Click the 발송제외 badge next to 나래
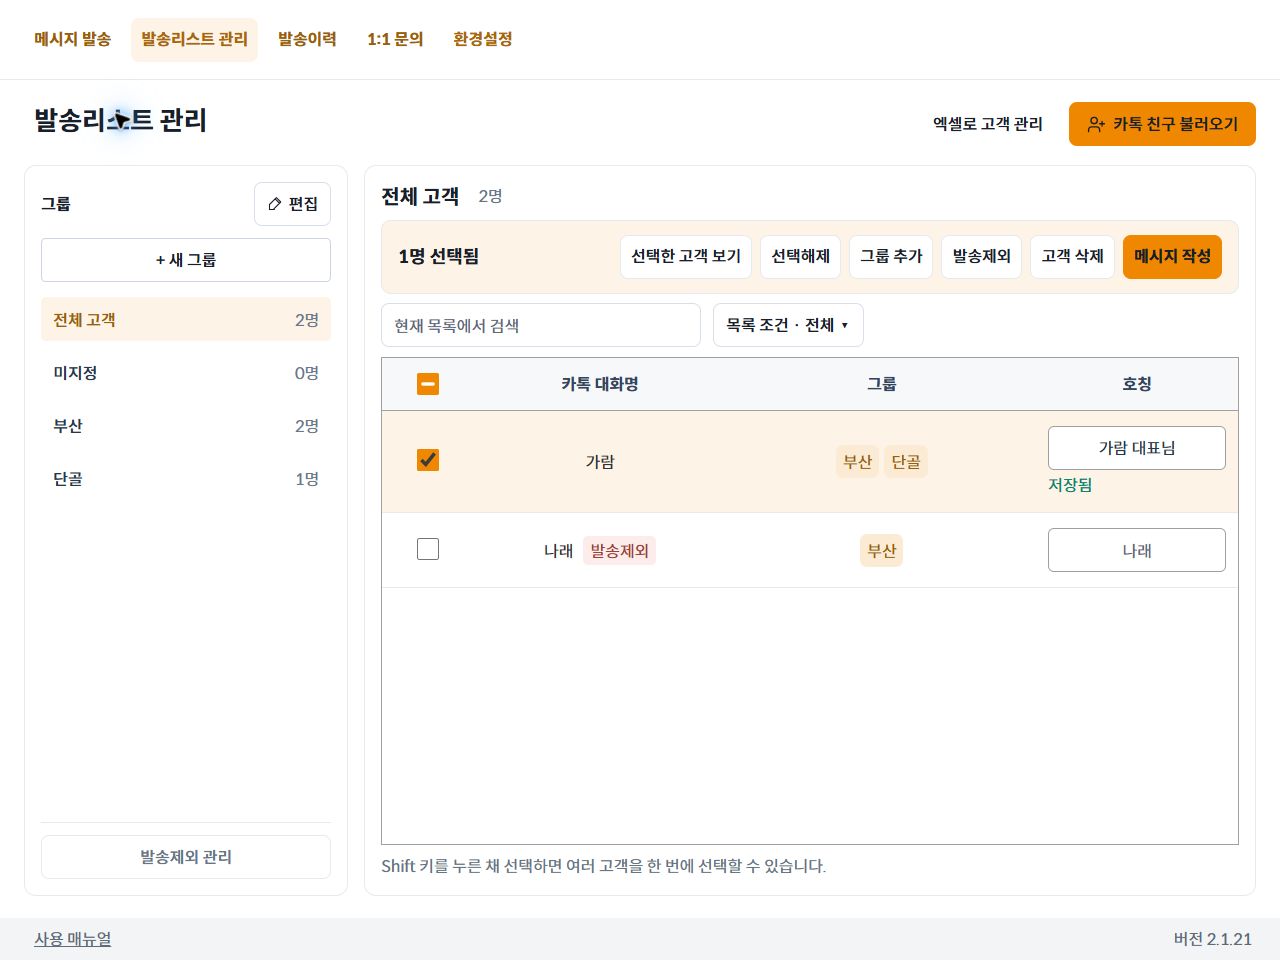 pos(620,551)
